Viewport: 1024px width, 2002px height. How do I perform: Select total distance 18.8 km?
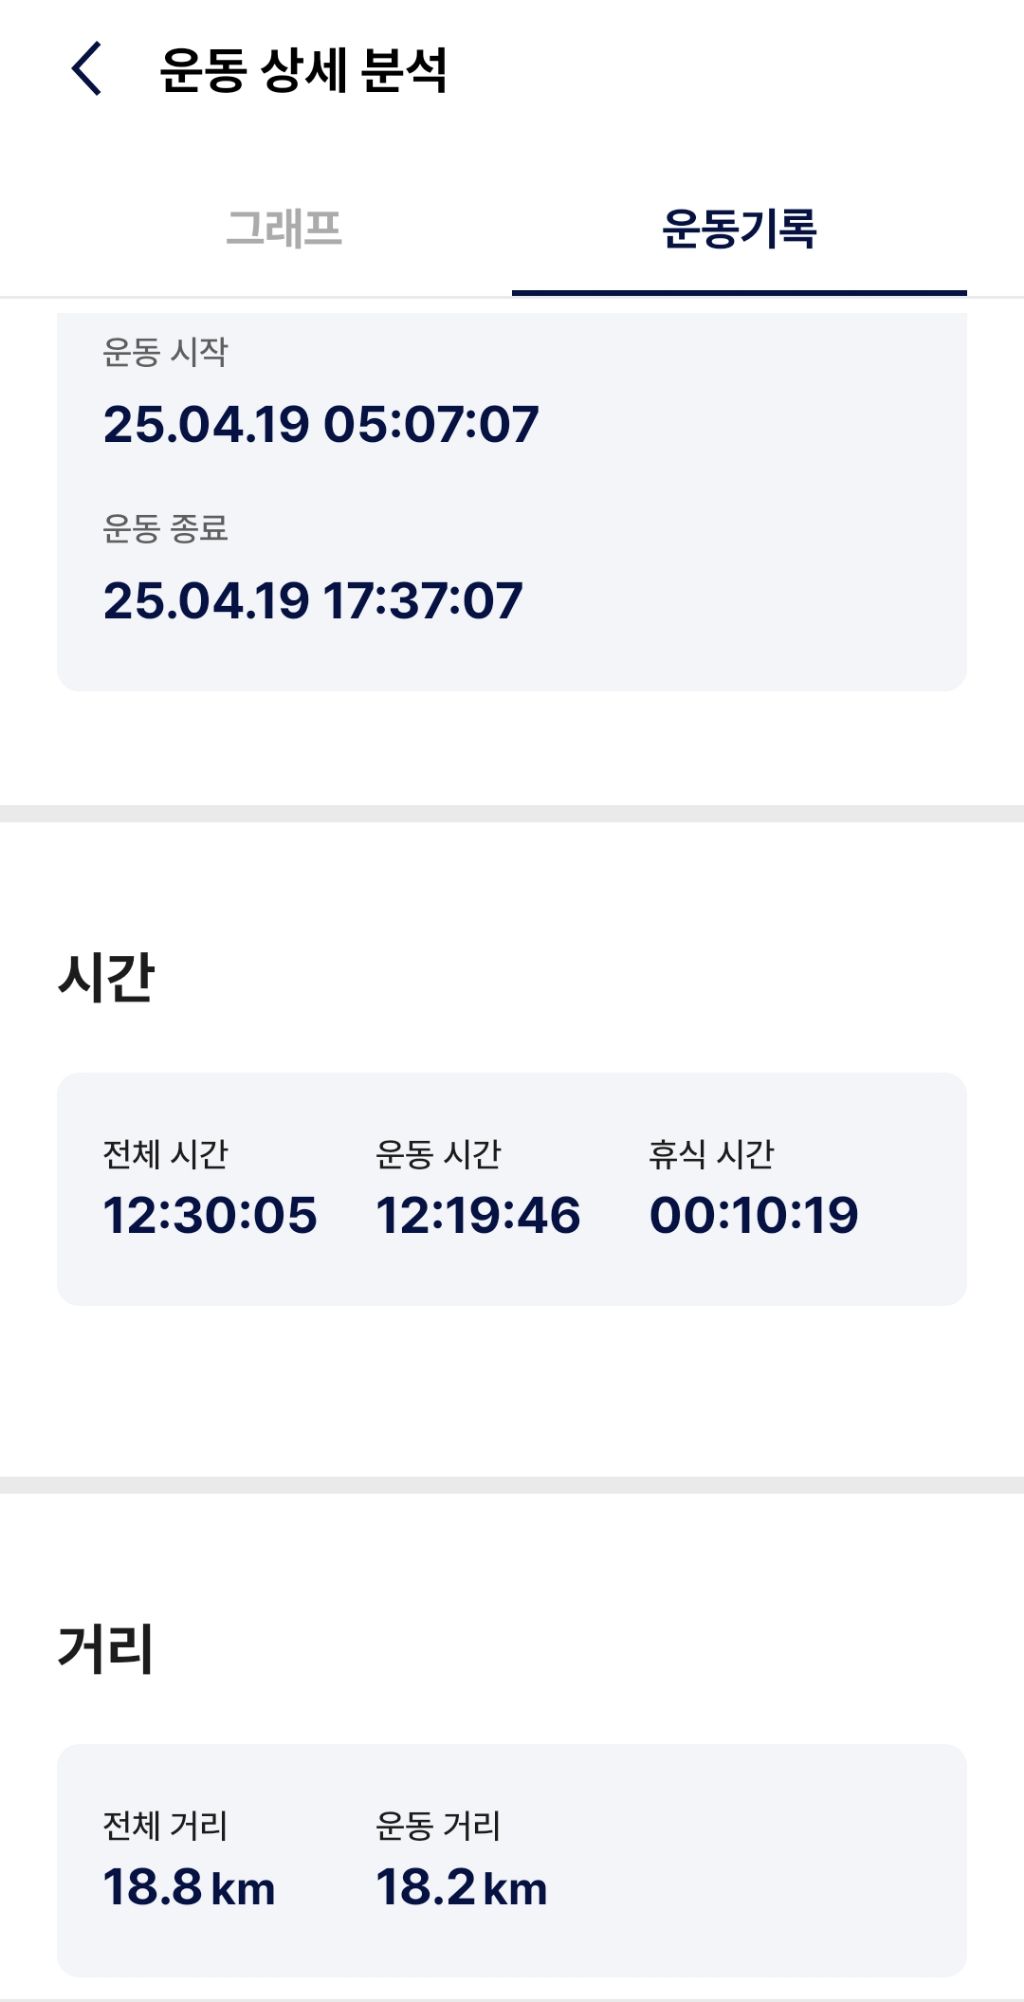tap(189, 1888)
